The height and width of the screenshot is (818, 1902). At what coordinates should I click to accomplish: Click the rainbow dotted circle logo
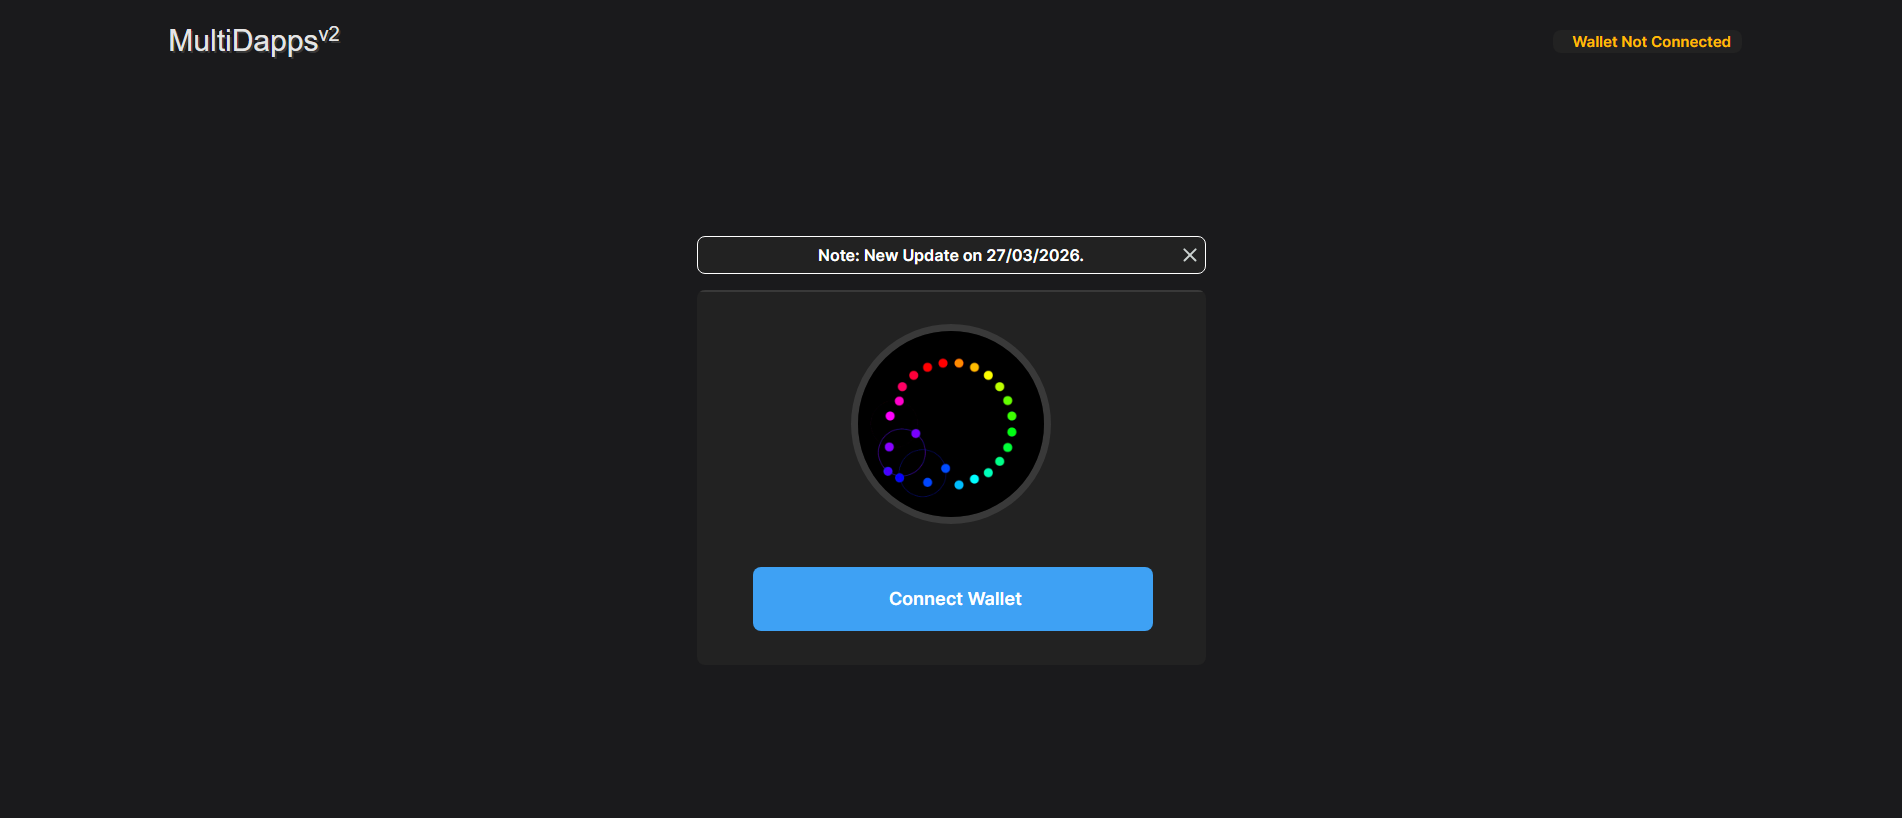951,424
